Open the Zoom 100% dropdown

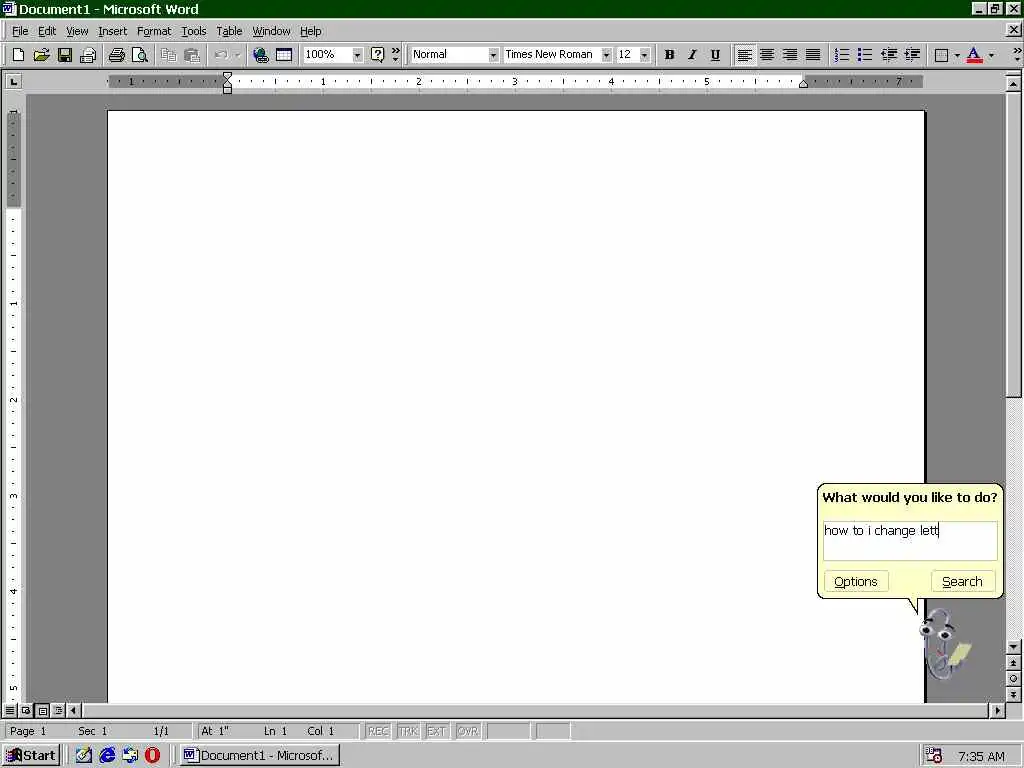point(357,55)
